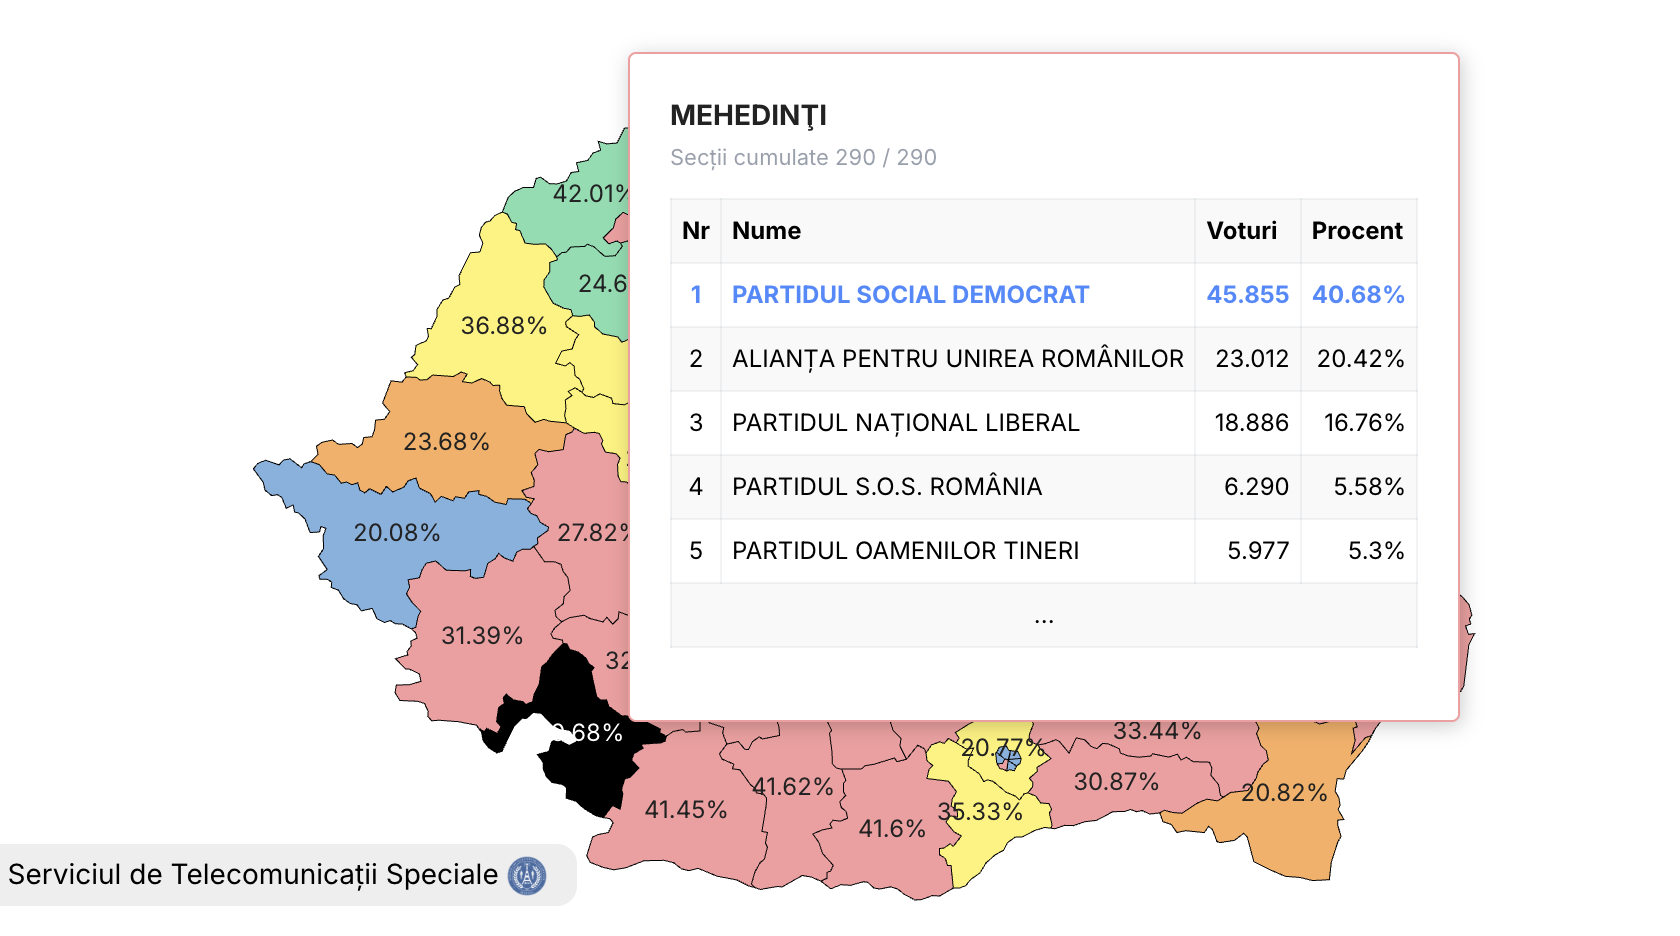The width and height of the screenshot is (1680, 936).
Task: Select the Partidul Național Liberal row
Action: [905, 423]
